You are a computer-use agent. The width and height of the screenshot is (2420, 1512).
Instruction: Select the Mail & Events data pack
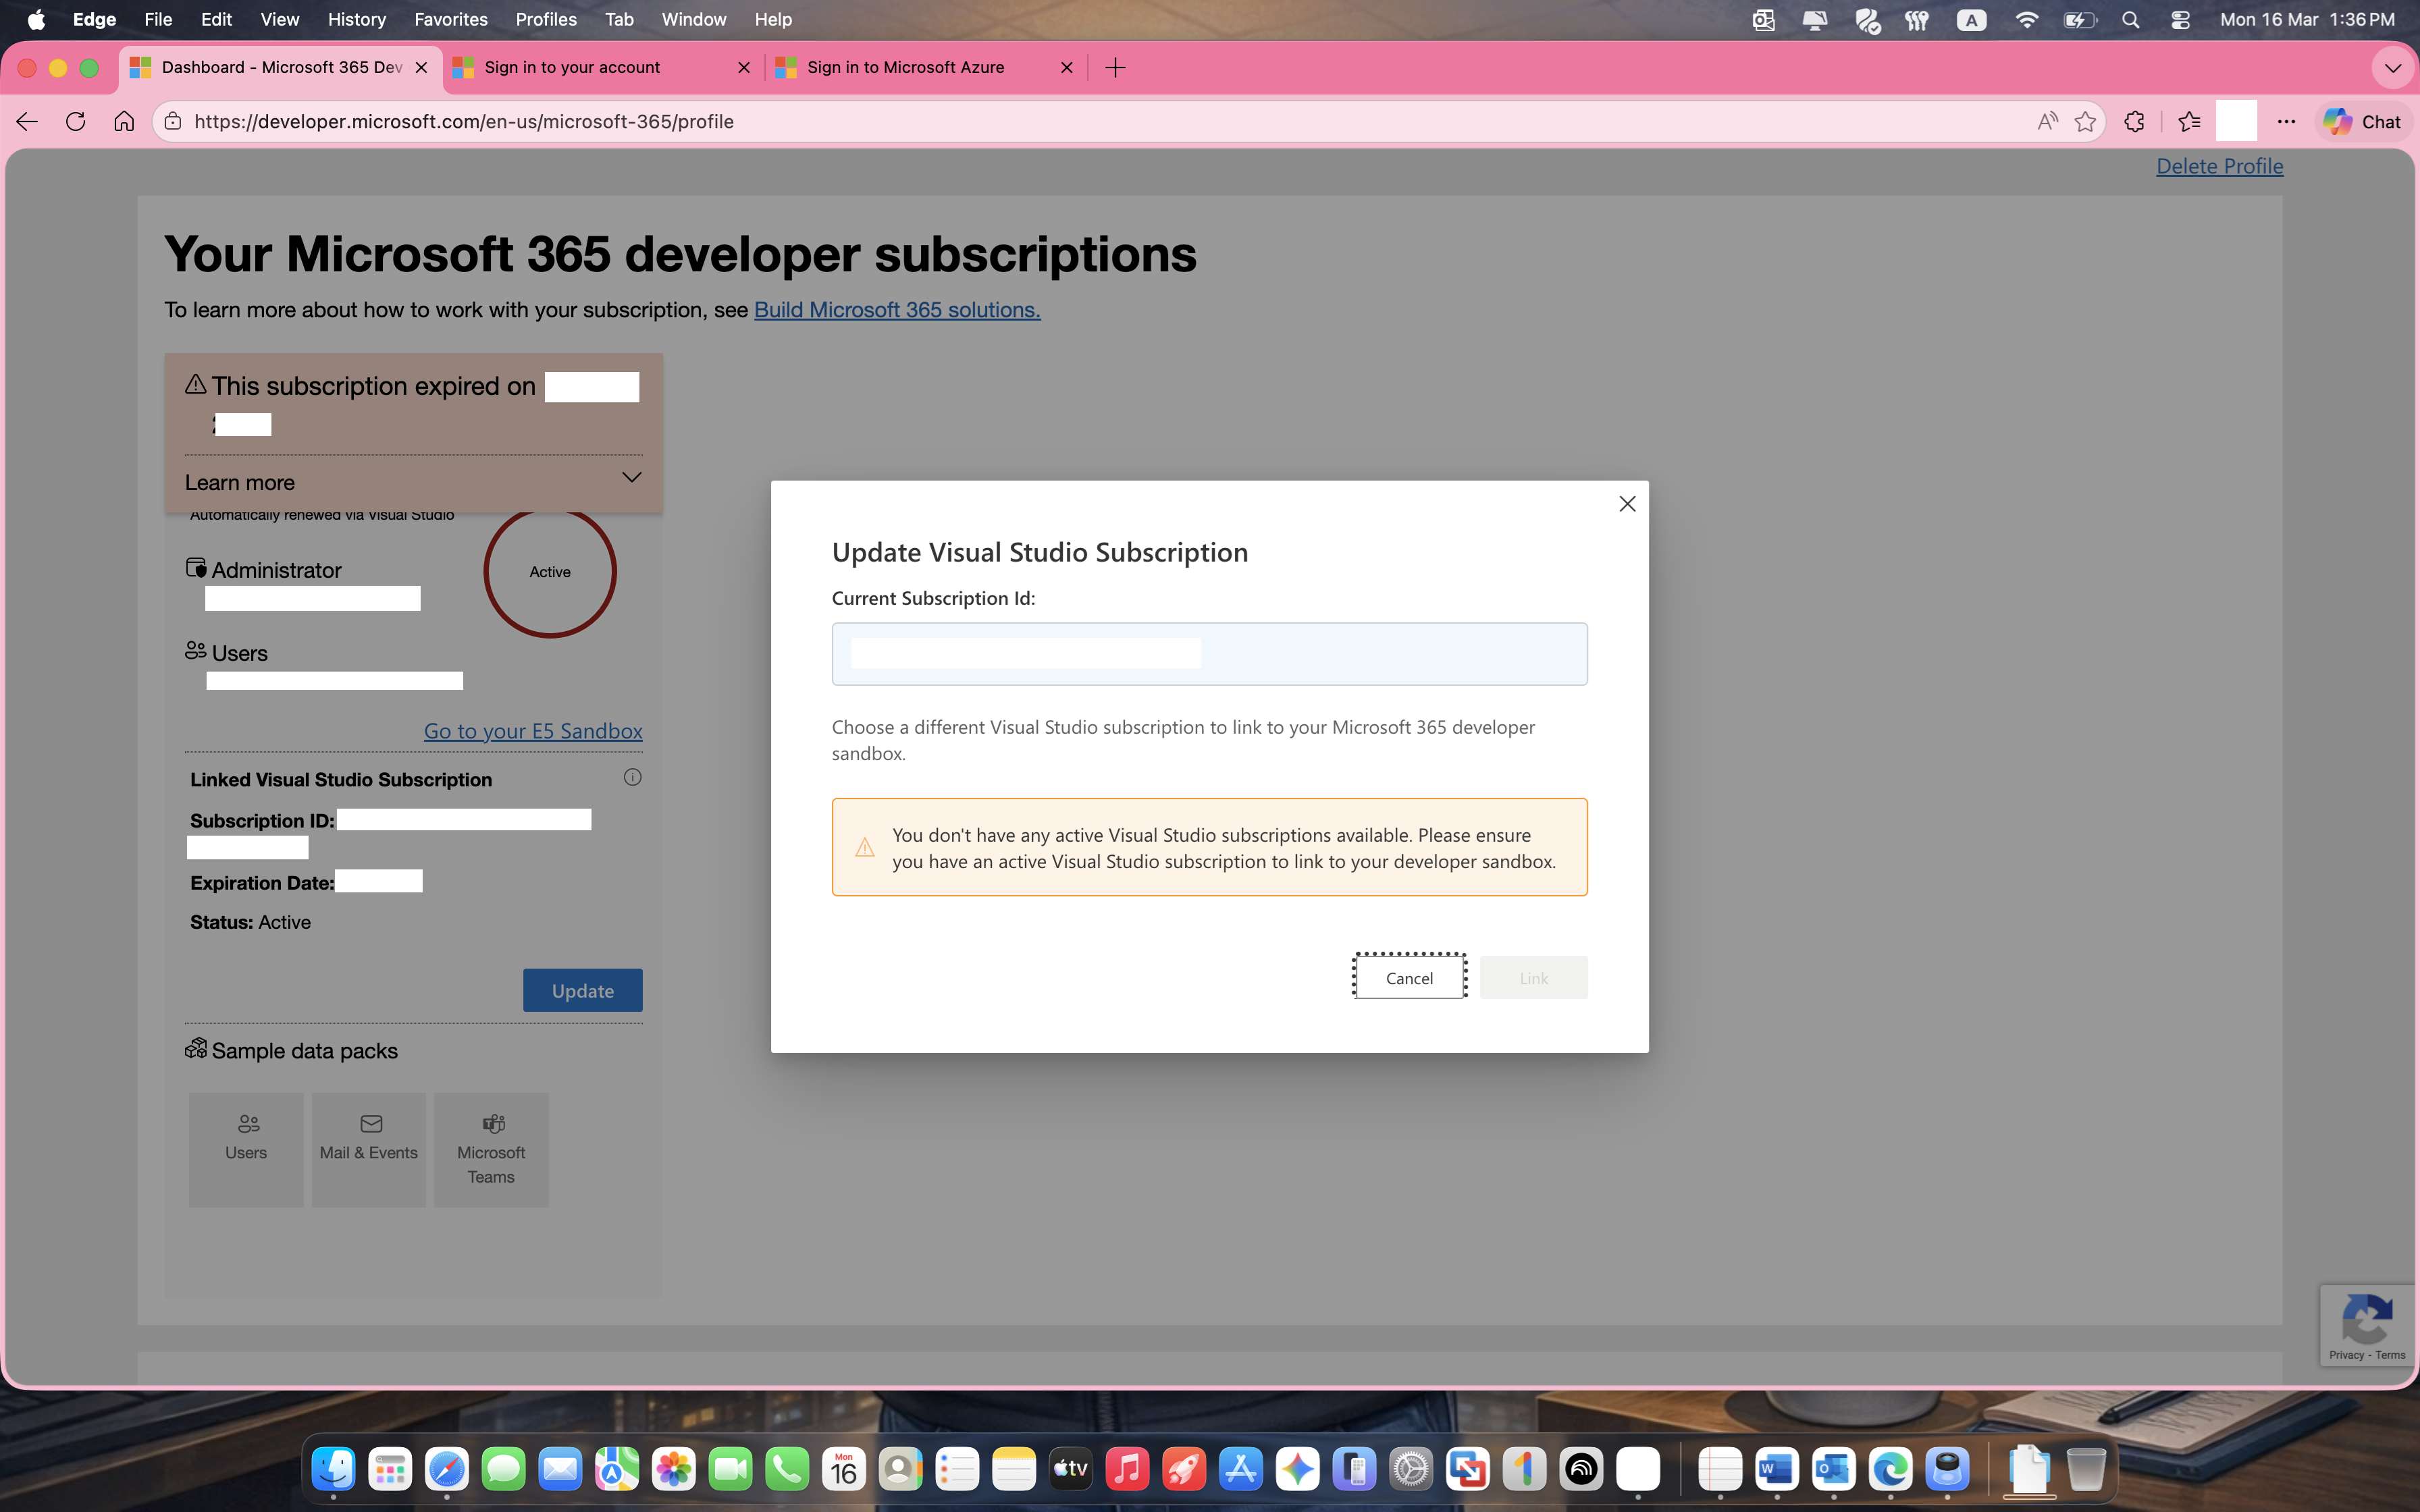click(x=369, y=1149)
